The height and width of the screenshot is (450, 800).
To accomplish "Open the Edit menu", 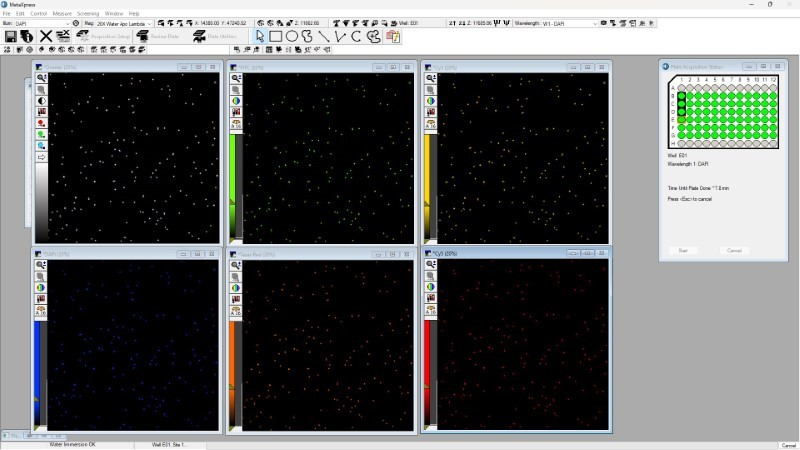I will [x=20, y=14].
